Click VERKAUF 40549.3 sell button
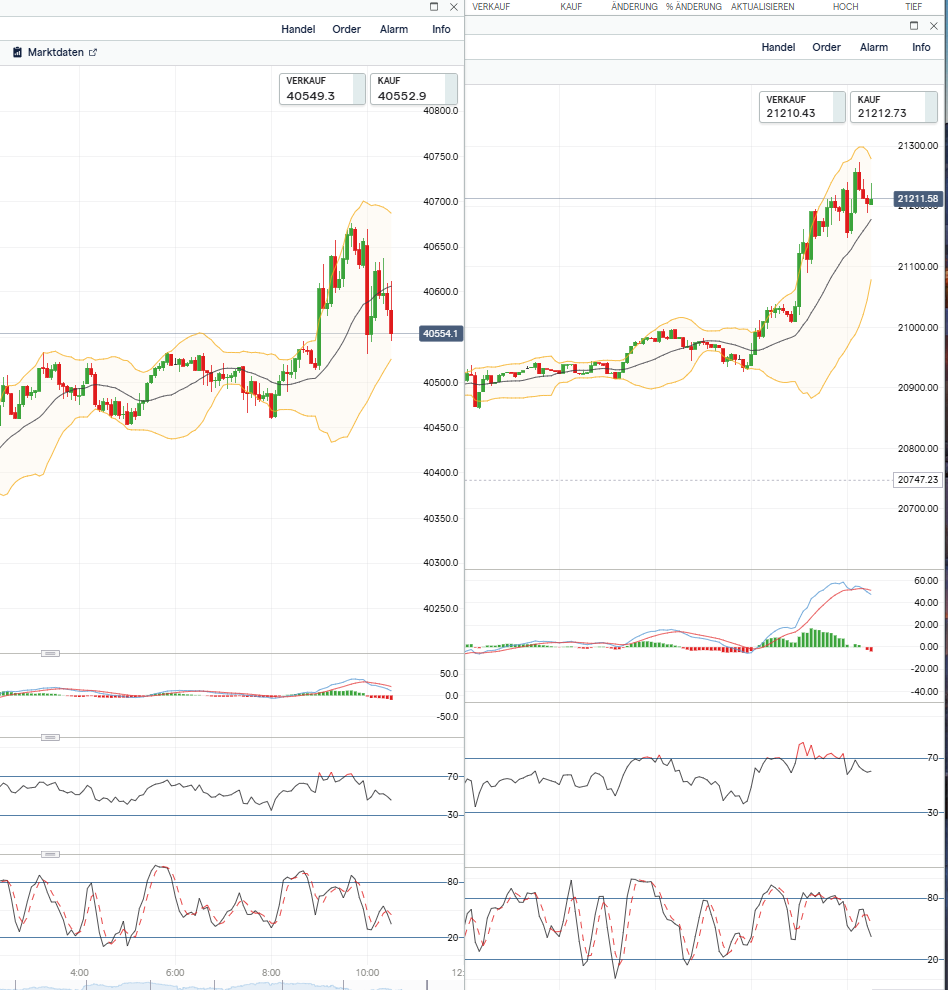This screenshot has height=990, width=948. 322,89
